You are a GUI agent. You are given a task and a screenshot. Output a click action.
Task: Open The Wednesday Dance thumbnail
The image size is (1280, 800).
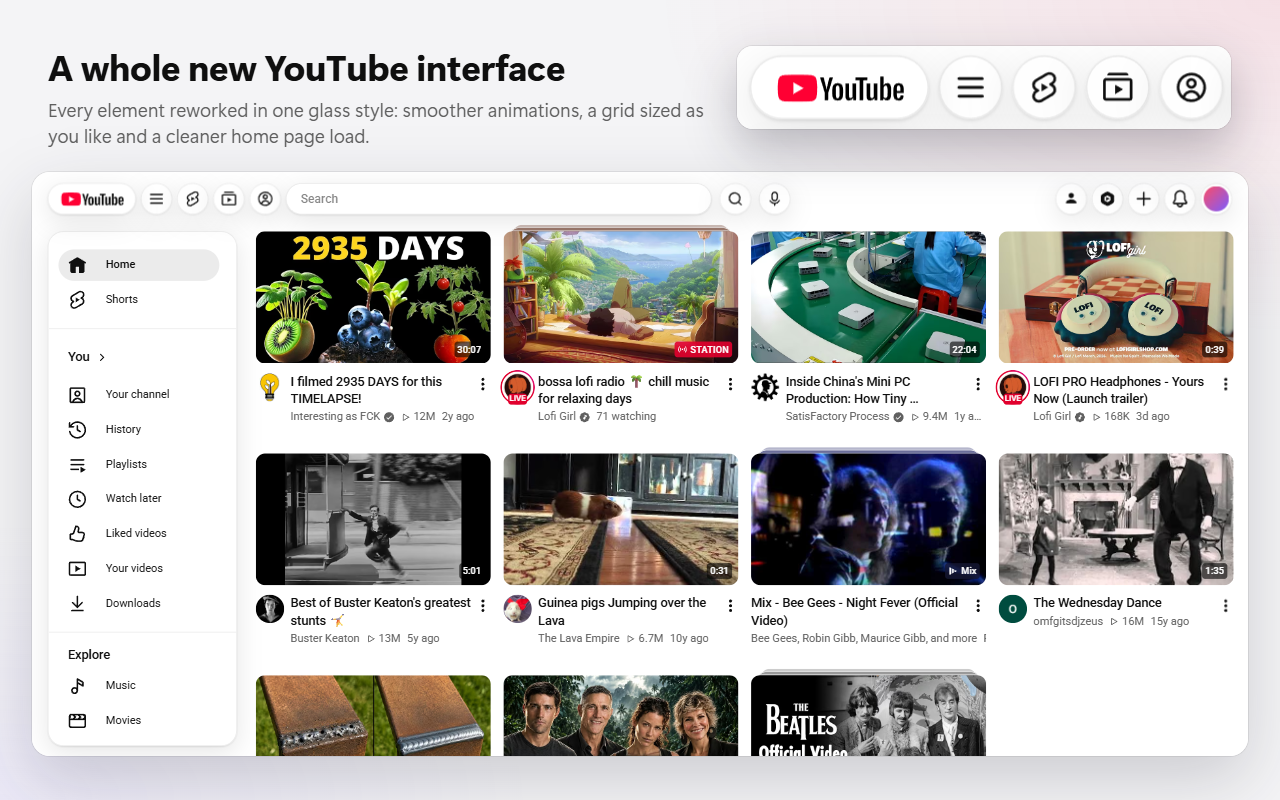(x=1116, y=519)
